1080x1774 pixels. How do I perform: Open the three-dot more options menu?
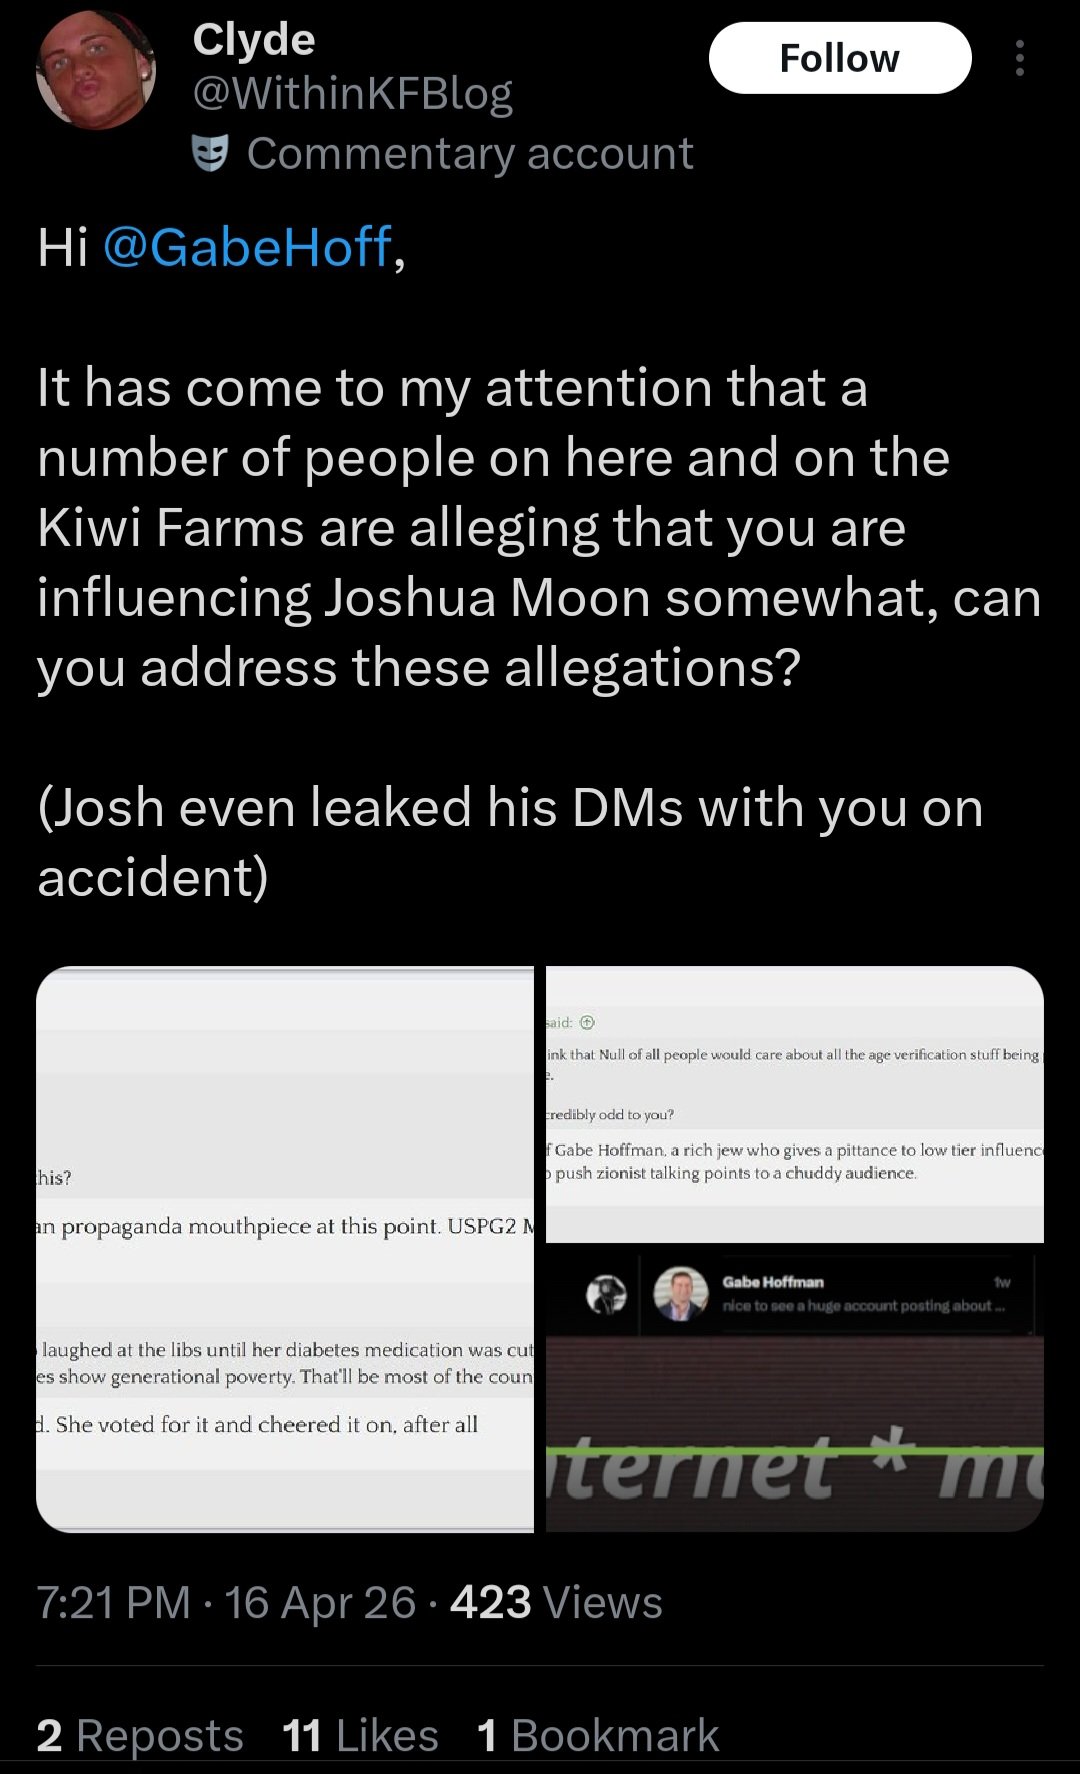click(x=1019, y=58)
